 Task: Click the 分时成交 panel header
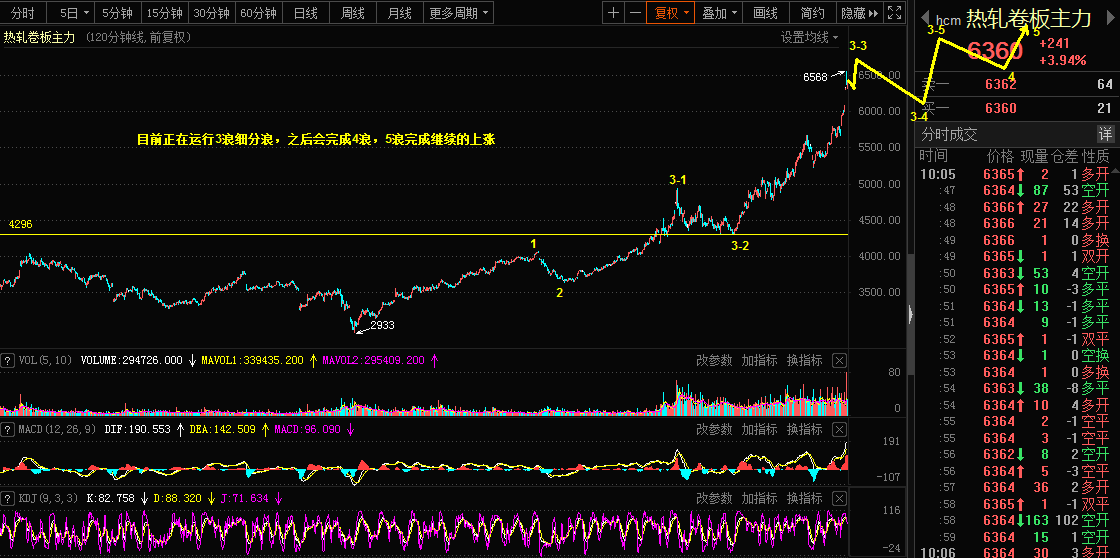[949, 134]
